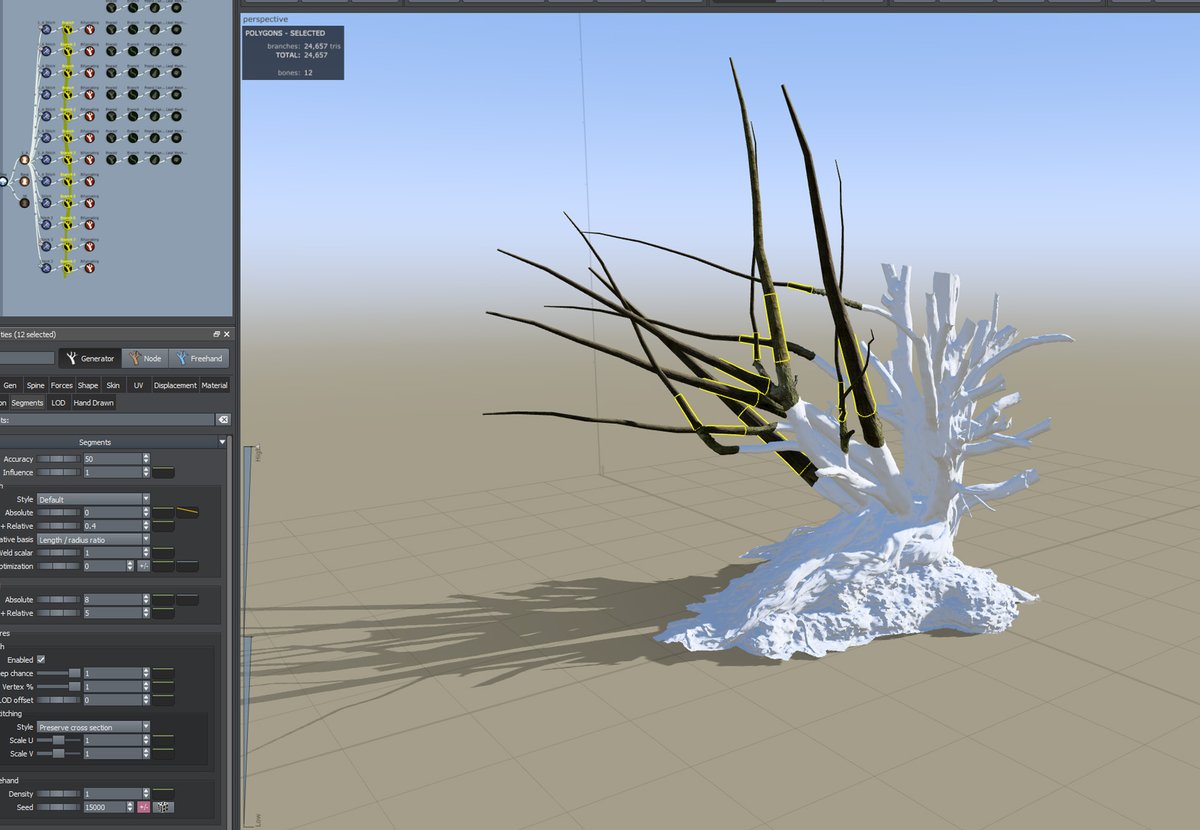Open the curve button for +Relative 5
The width and height of the screenshot is (1200, 830).
pyautogui.click(x=163, y=613)
